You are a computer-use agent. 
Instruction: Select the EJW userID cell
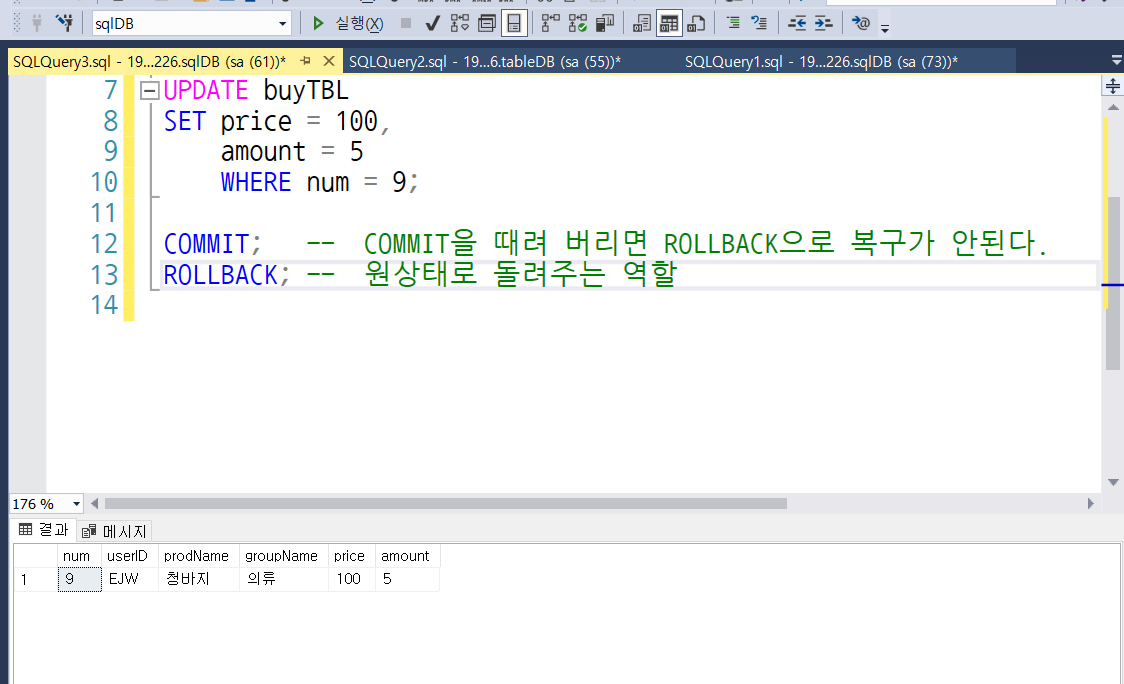click(130, 579)
